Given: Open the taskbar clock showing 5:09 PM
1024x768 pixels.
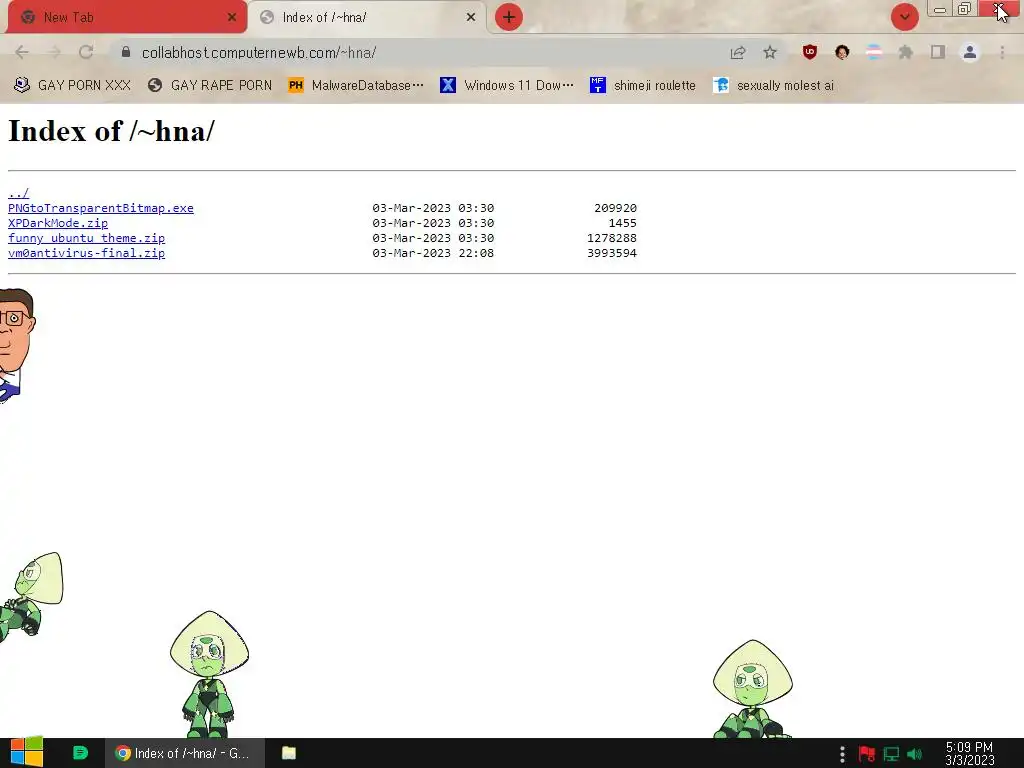Looking at the screenshot, I should click(970, 754).
